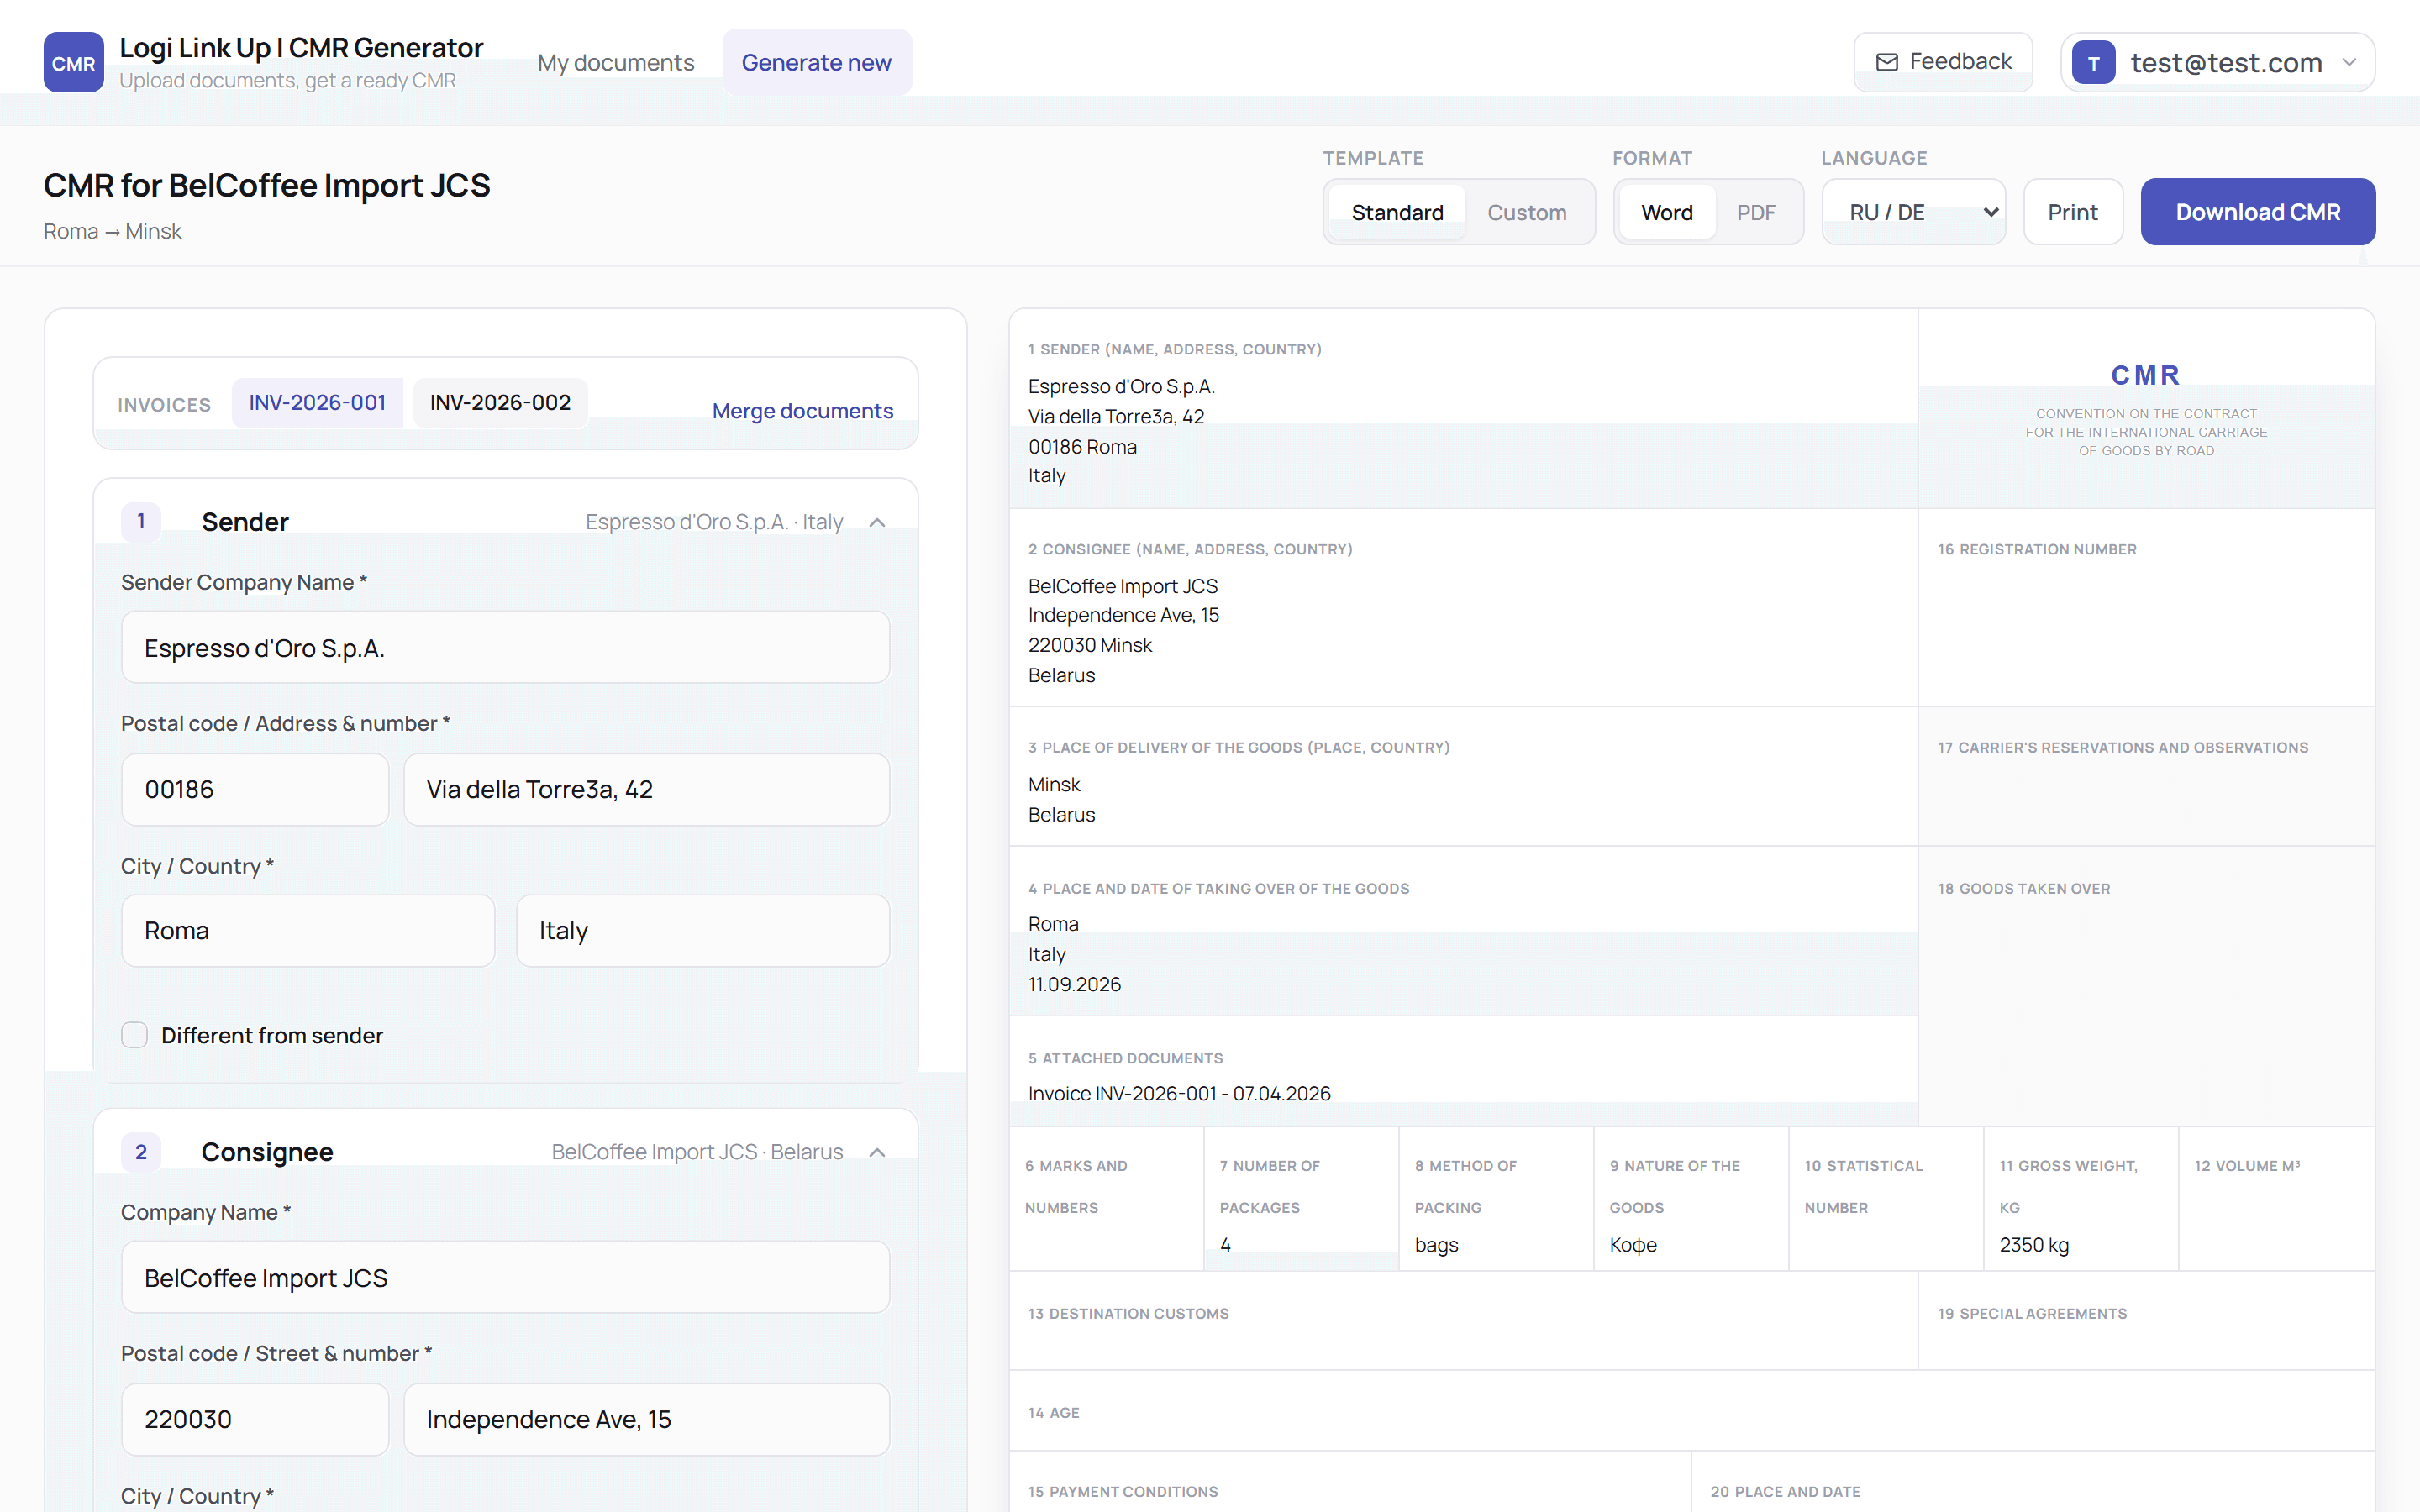The image size is (2420, 1512).
Task: Click the packing method bags value
Action: click(1436, 1245)
